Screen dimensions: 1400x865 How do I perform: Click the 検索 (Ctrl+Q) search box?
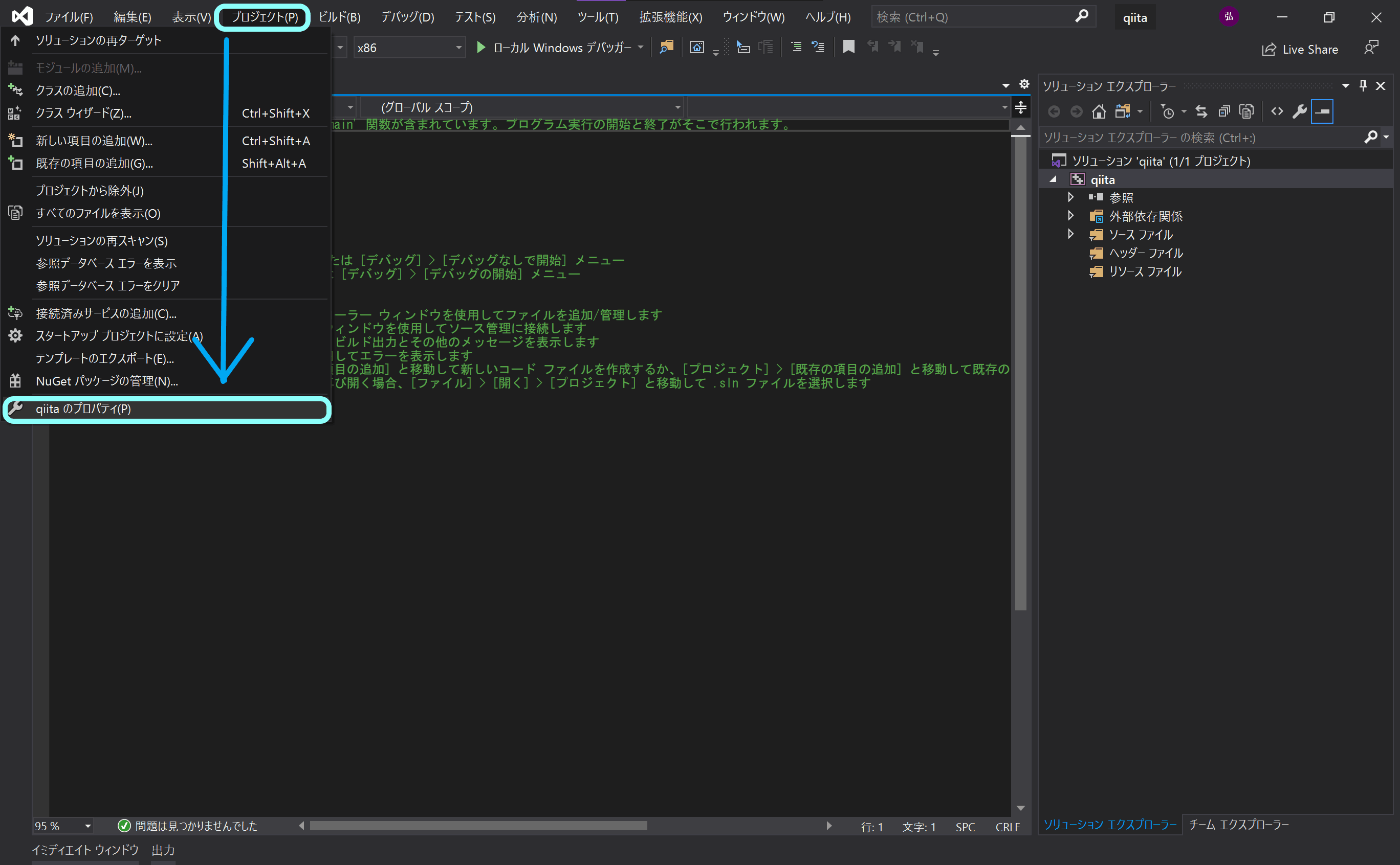click(970, 17)
